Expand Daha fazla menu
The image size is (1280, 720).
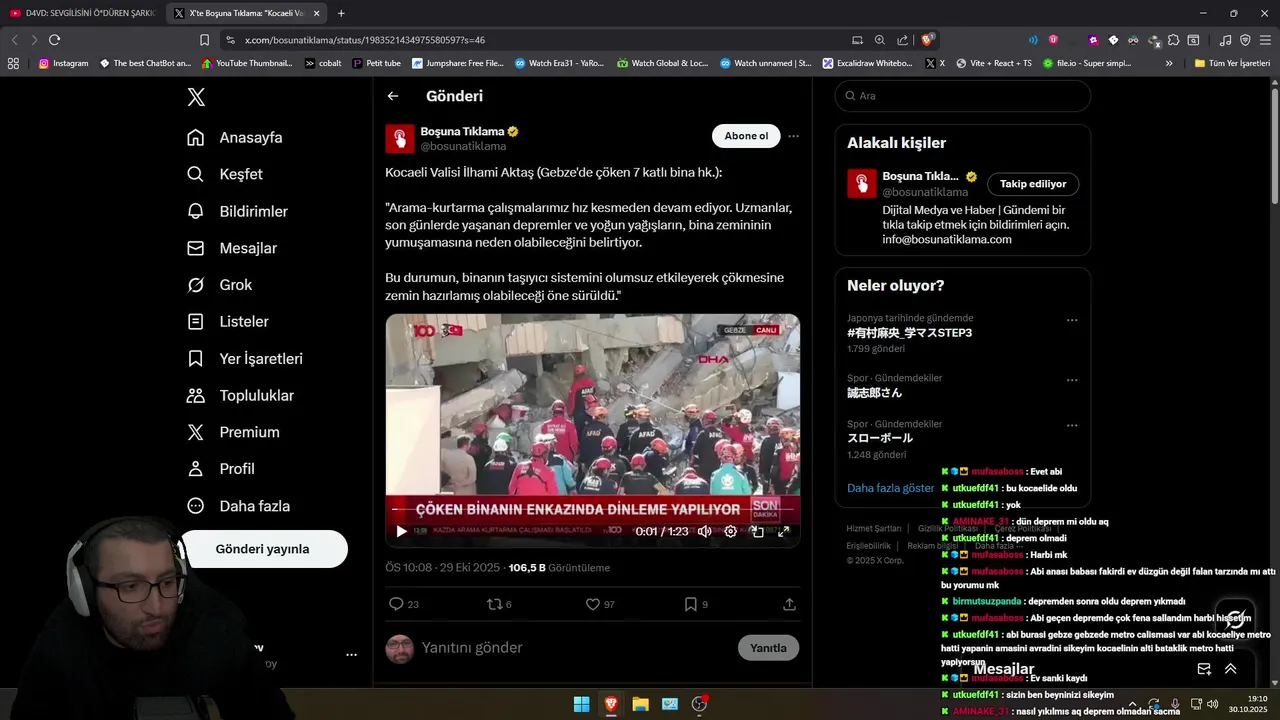coord(238,506)
